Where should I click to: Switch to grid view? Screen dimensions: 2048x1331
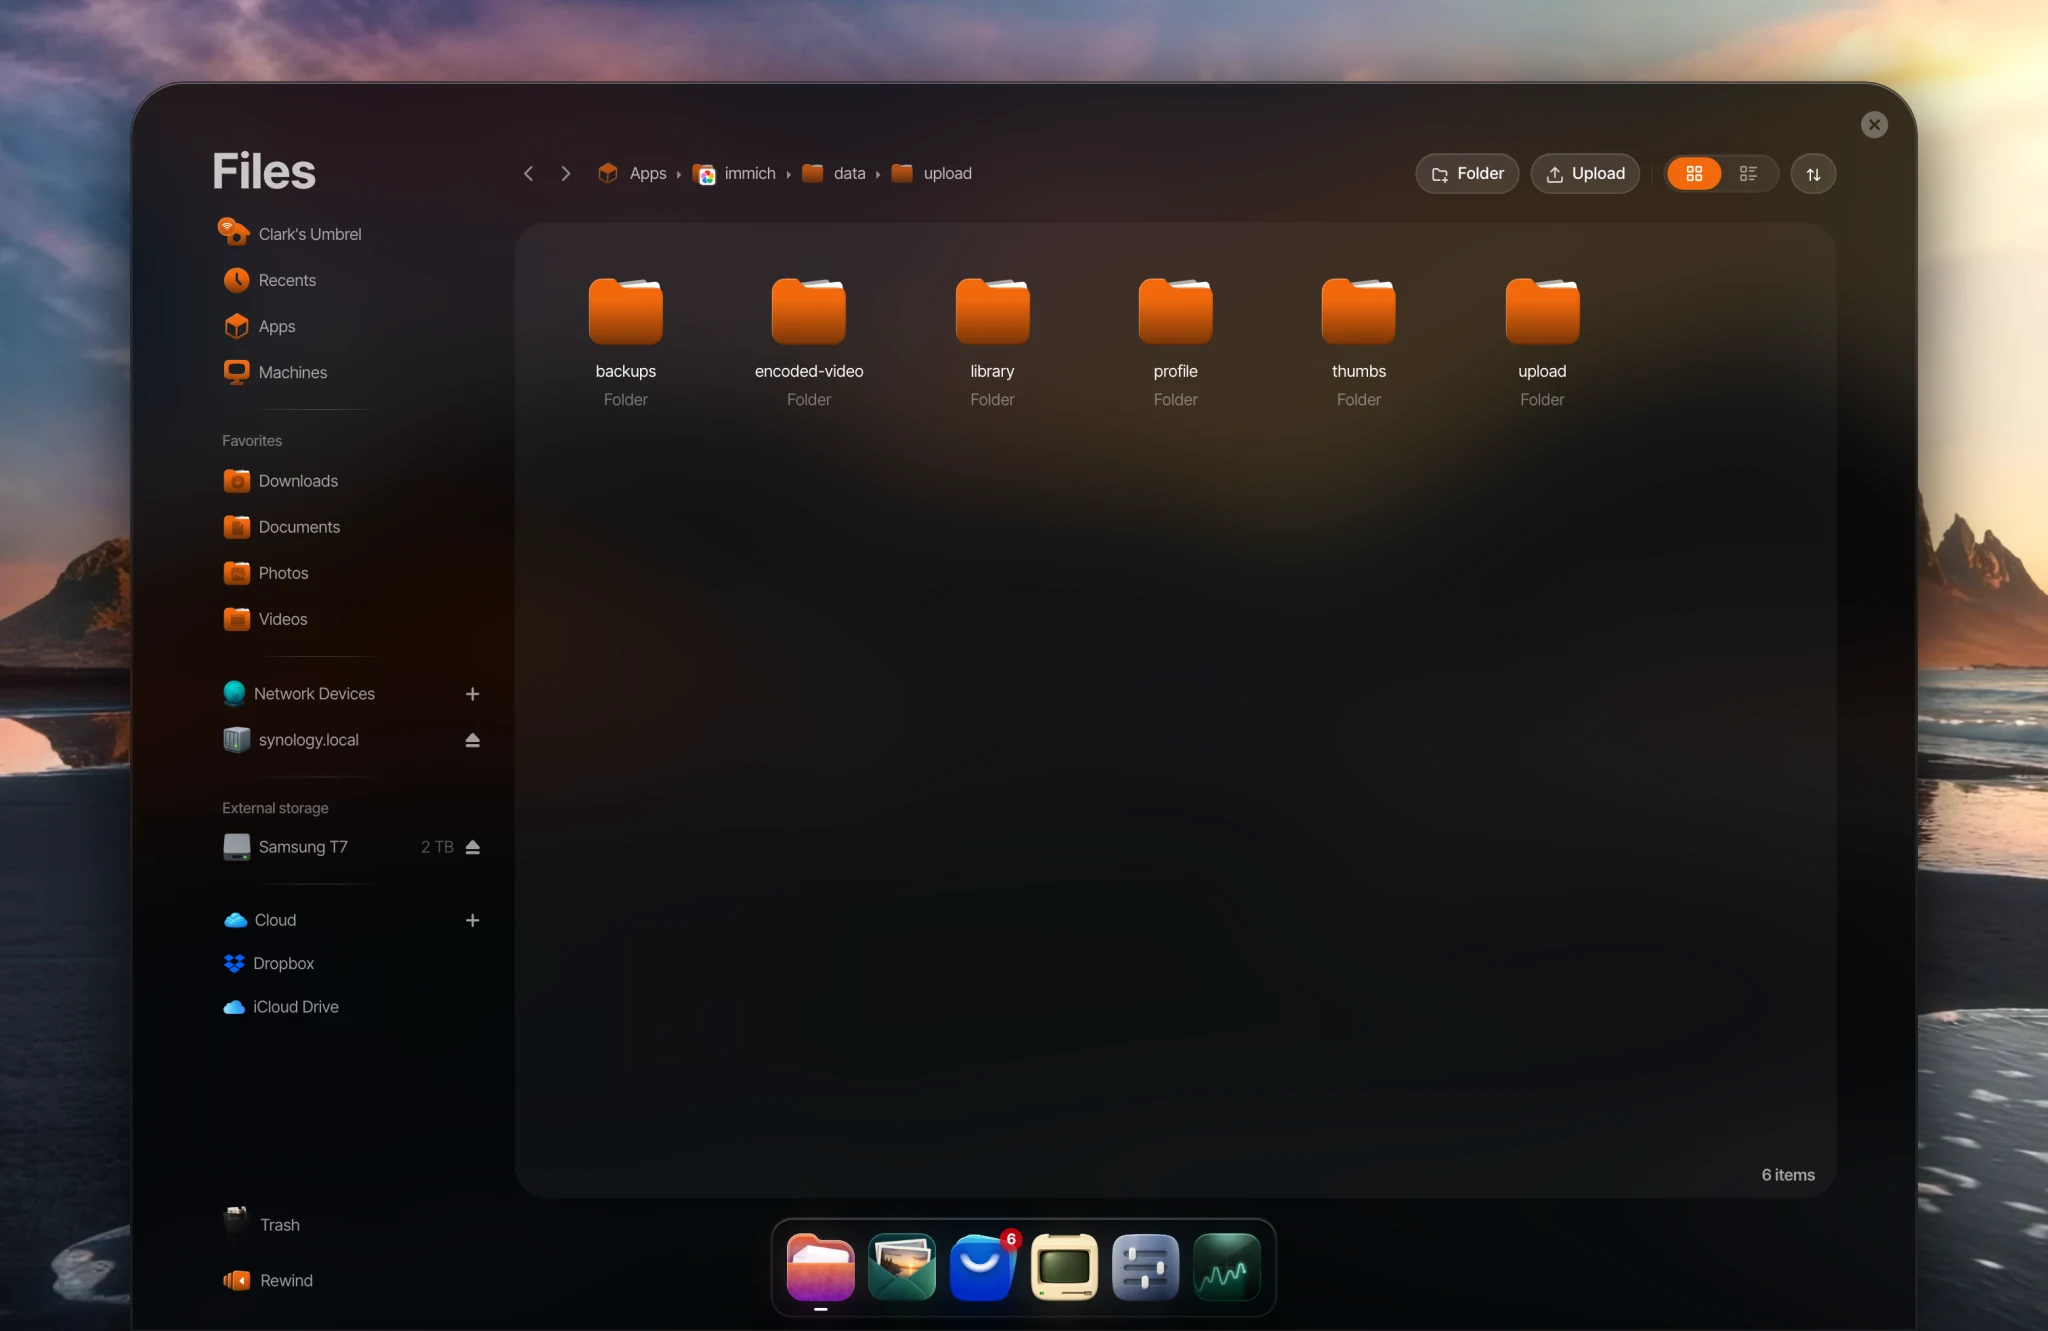[x=1694, y=174]
